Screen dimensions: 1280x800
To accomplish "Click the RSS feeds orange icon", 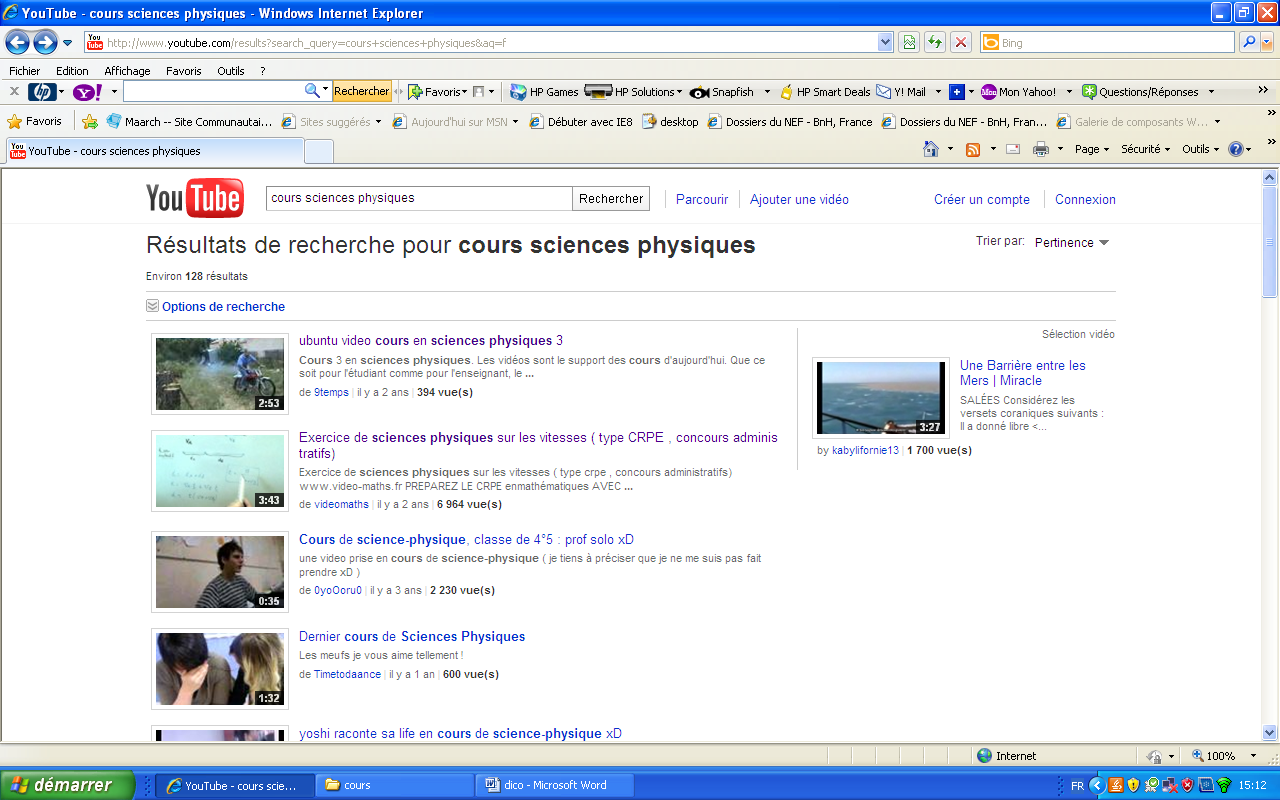I will (972, 150).
